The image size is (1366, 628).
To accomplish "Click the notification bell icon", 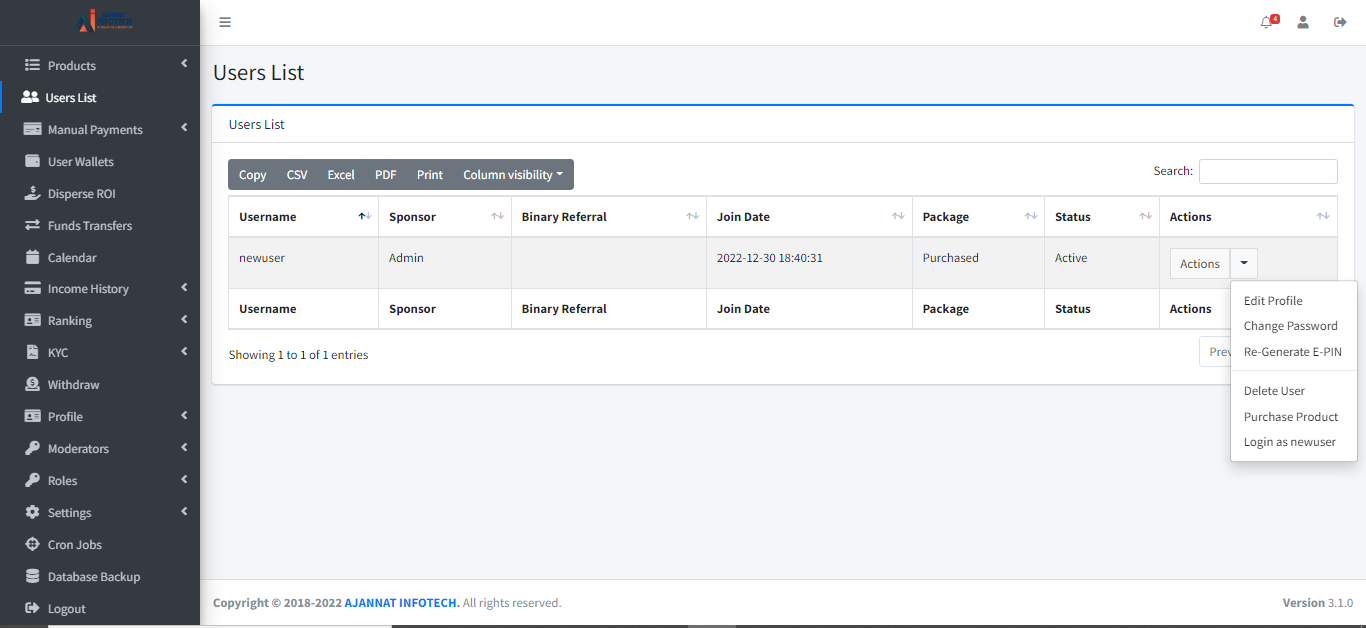I will pyautogui.click(x=1267, y=22).
